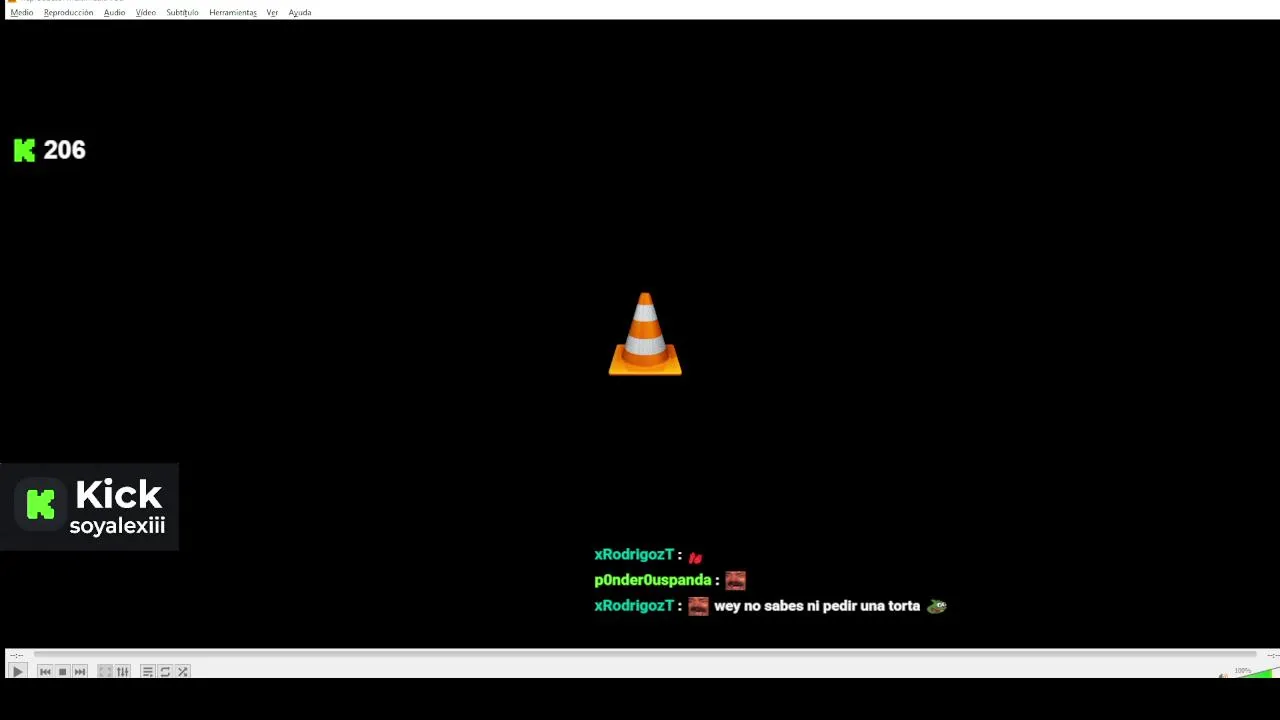Open the Medio menu
The height and width of the screenshot is (720, 1280).
[22, 13]
